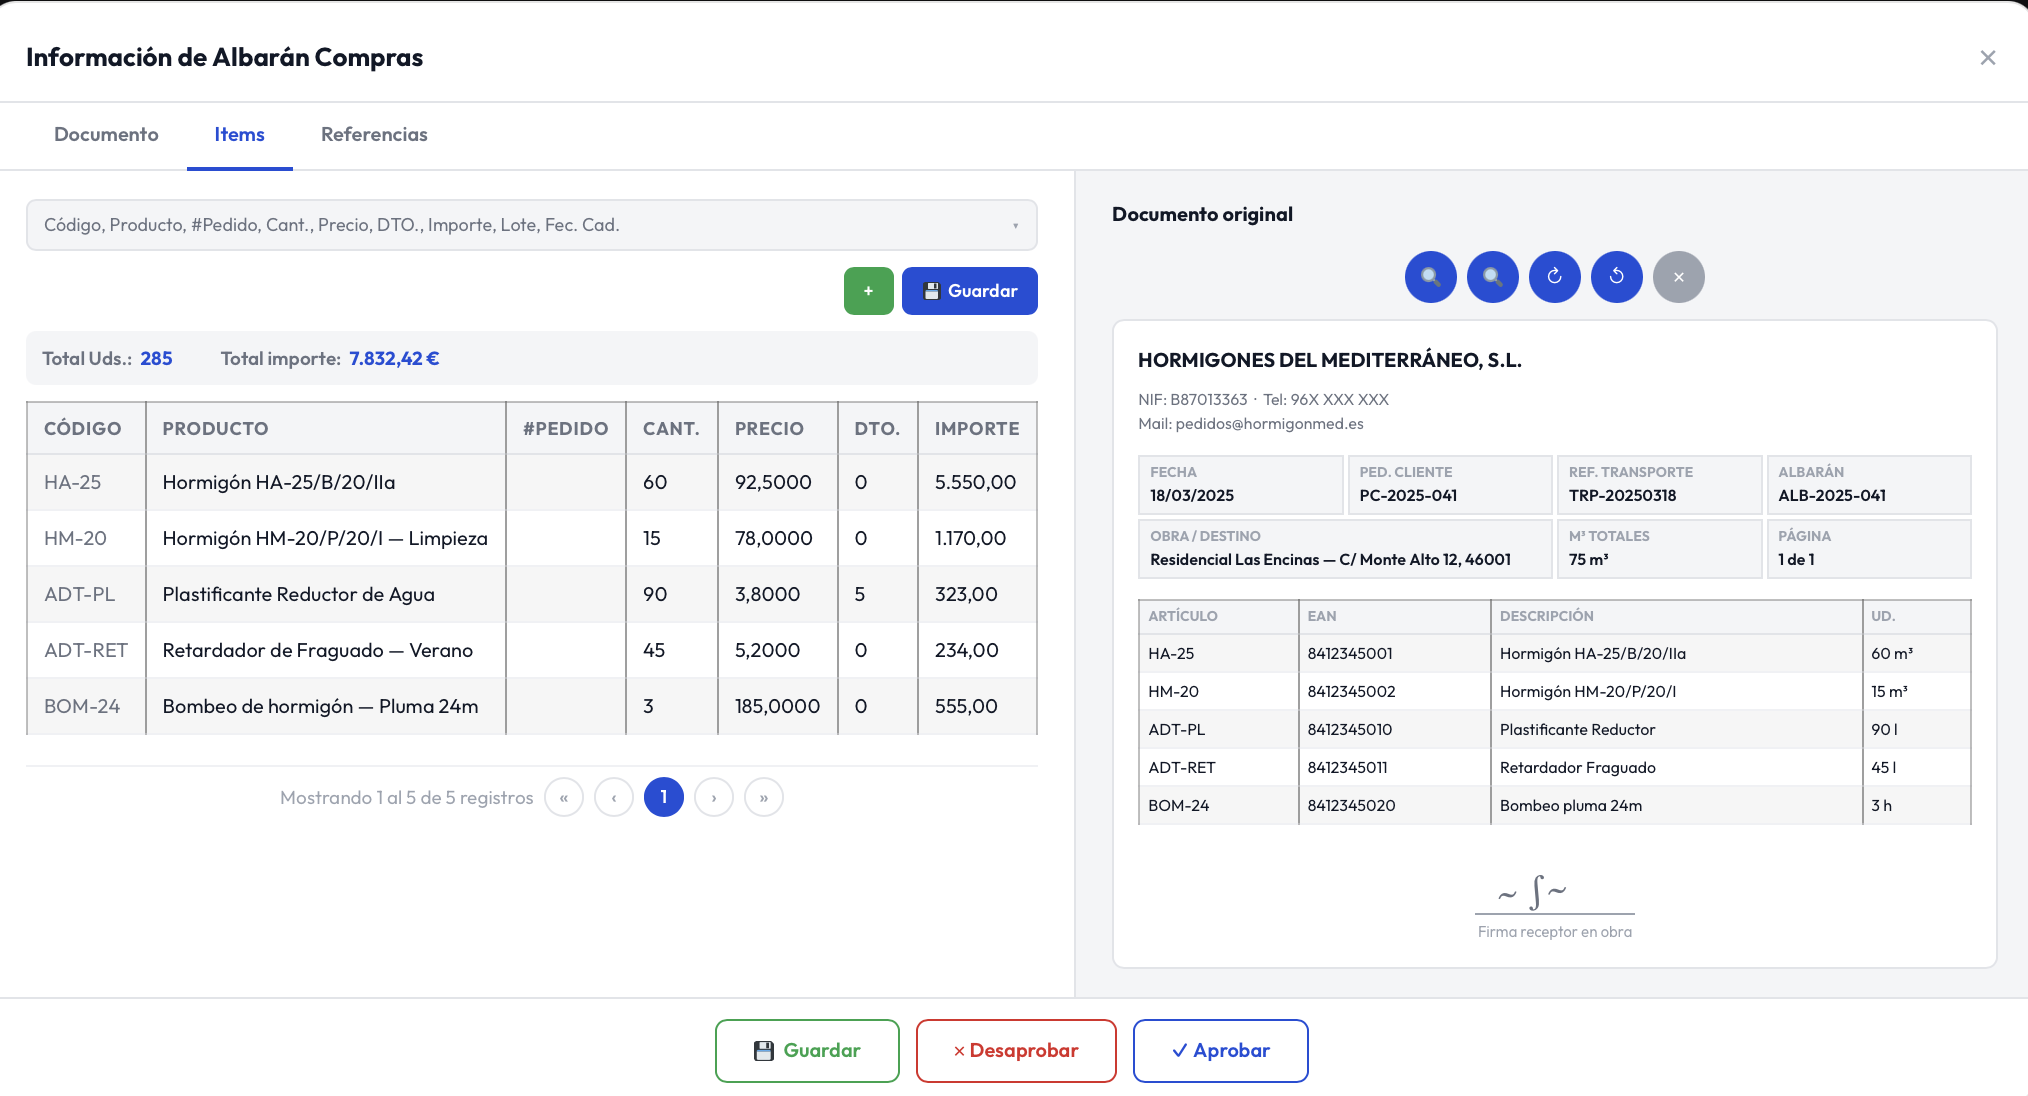The height and width of the screenshot is (1096, 2028).
Task: Open the Referencias tab
Action: pos(374,135)
